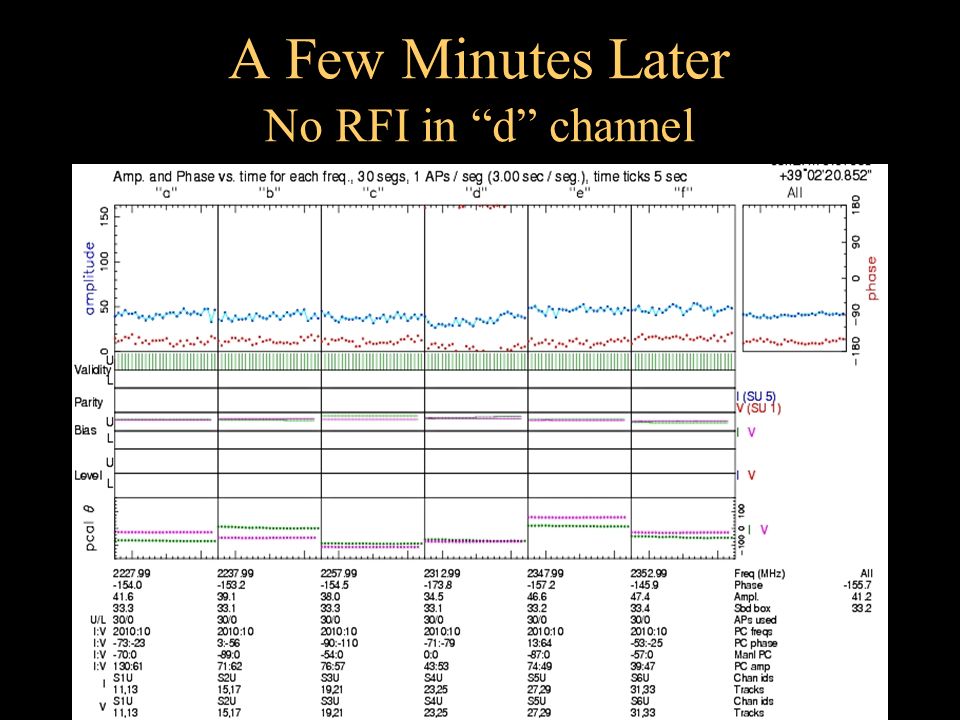Image resolution: width=960 pixels, height=720 pixels.
Task: Click Sbd box value 33.4
Action: pos(640,609)
